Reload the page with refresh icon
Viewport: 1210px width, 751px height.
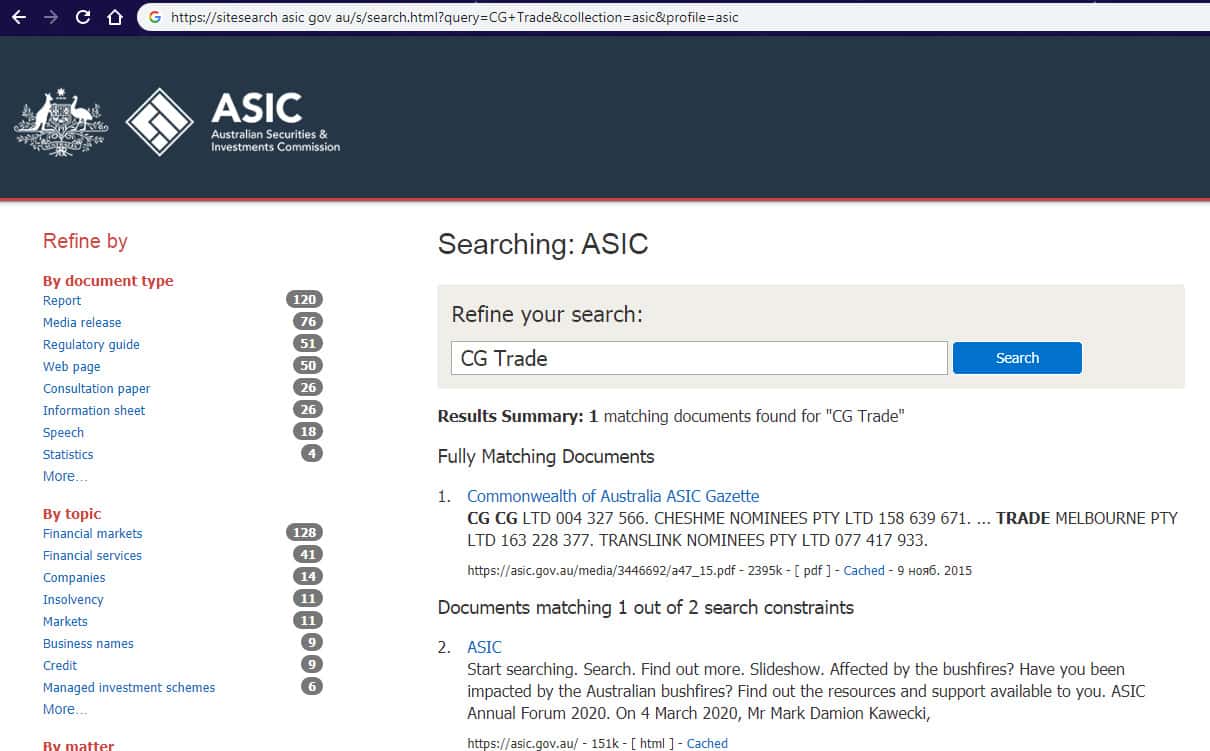(83, 17)
